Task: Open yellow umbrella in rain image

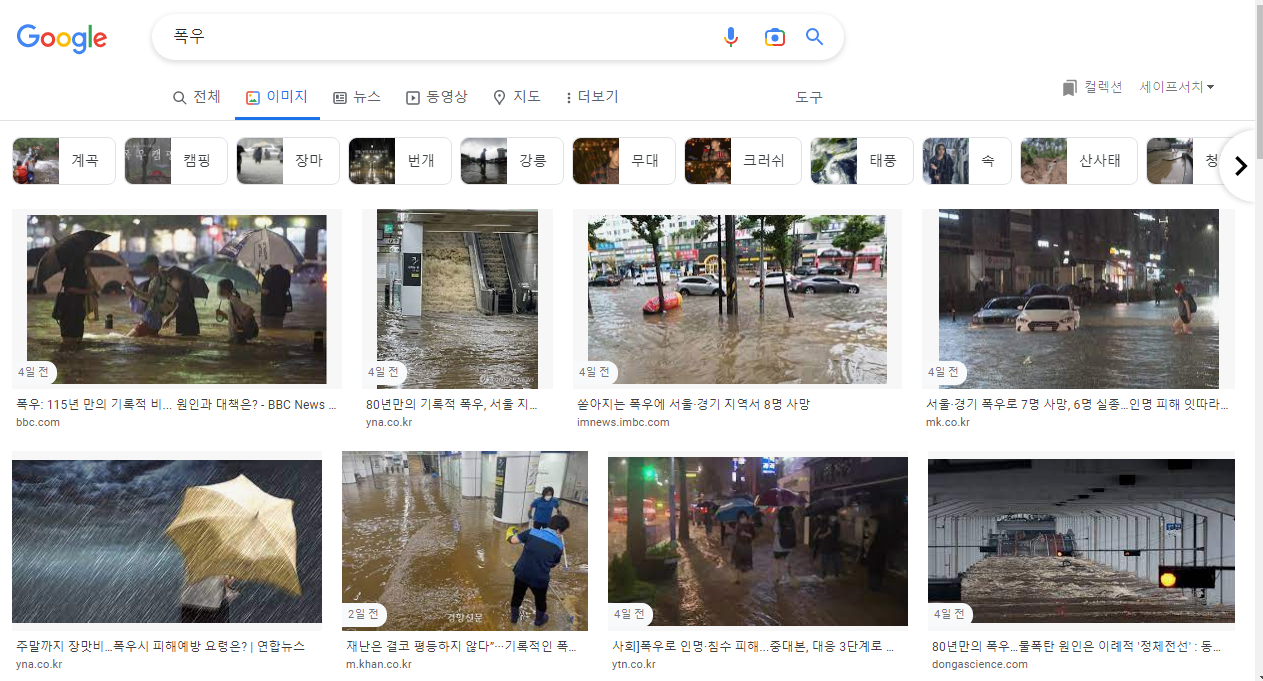Action: (x=167, y=541)
